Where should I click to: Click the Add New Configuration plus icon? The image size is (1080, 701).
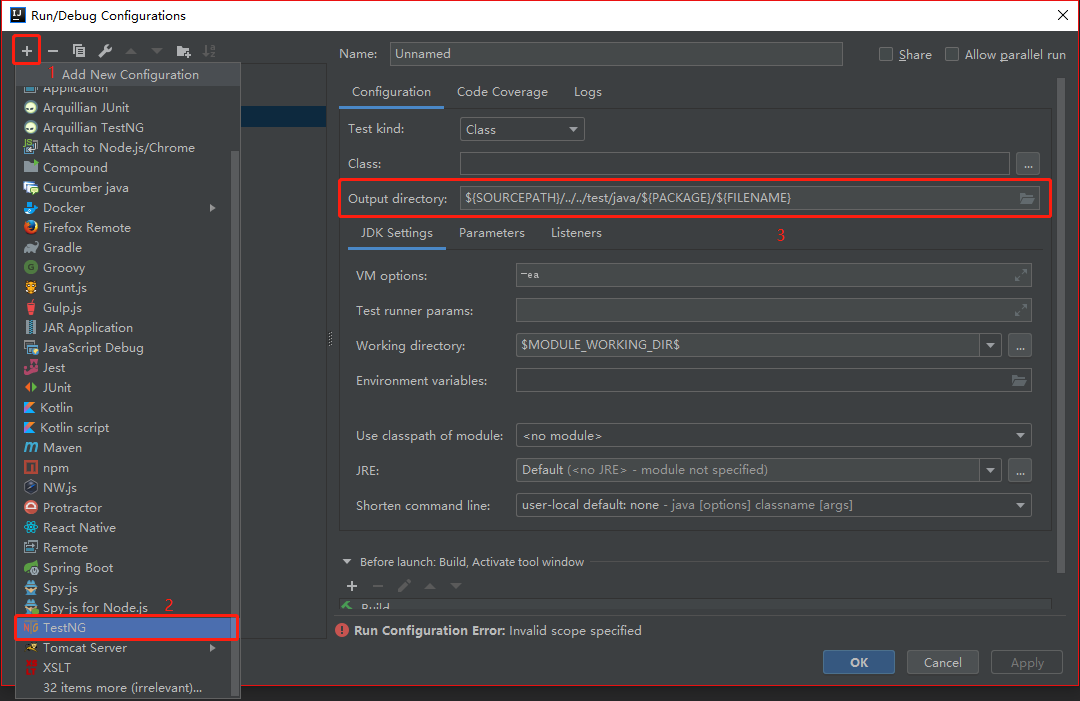(27, 51)
